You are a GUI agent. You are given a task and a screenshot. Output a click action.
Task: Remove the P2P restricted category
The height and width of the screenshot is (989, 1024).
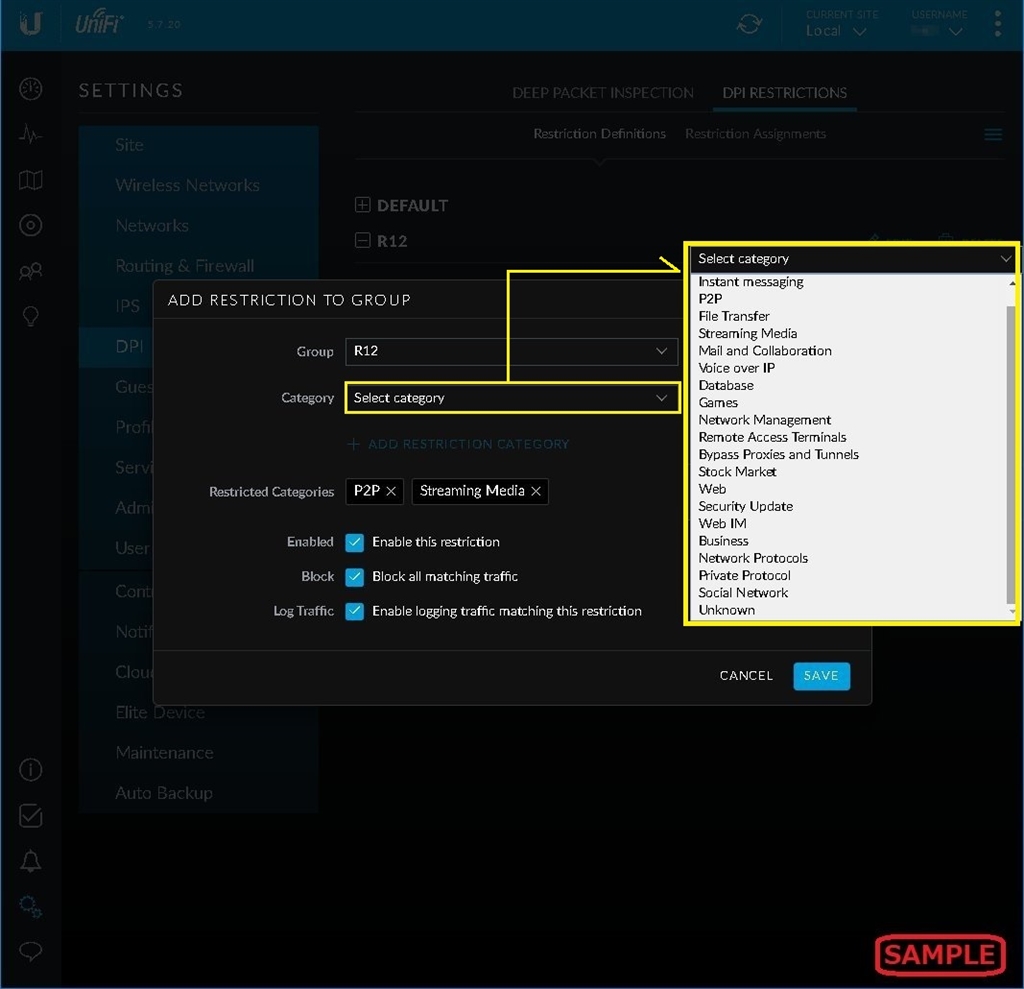(x=391, y=491)
